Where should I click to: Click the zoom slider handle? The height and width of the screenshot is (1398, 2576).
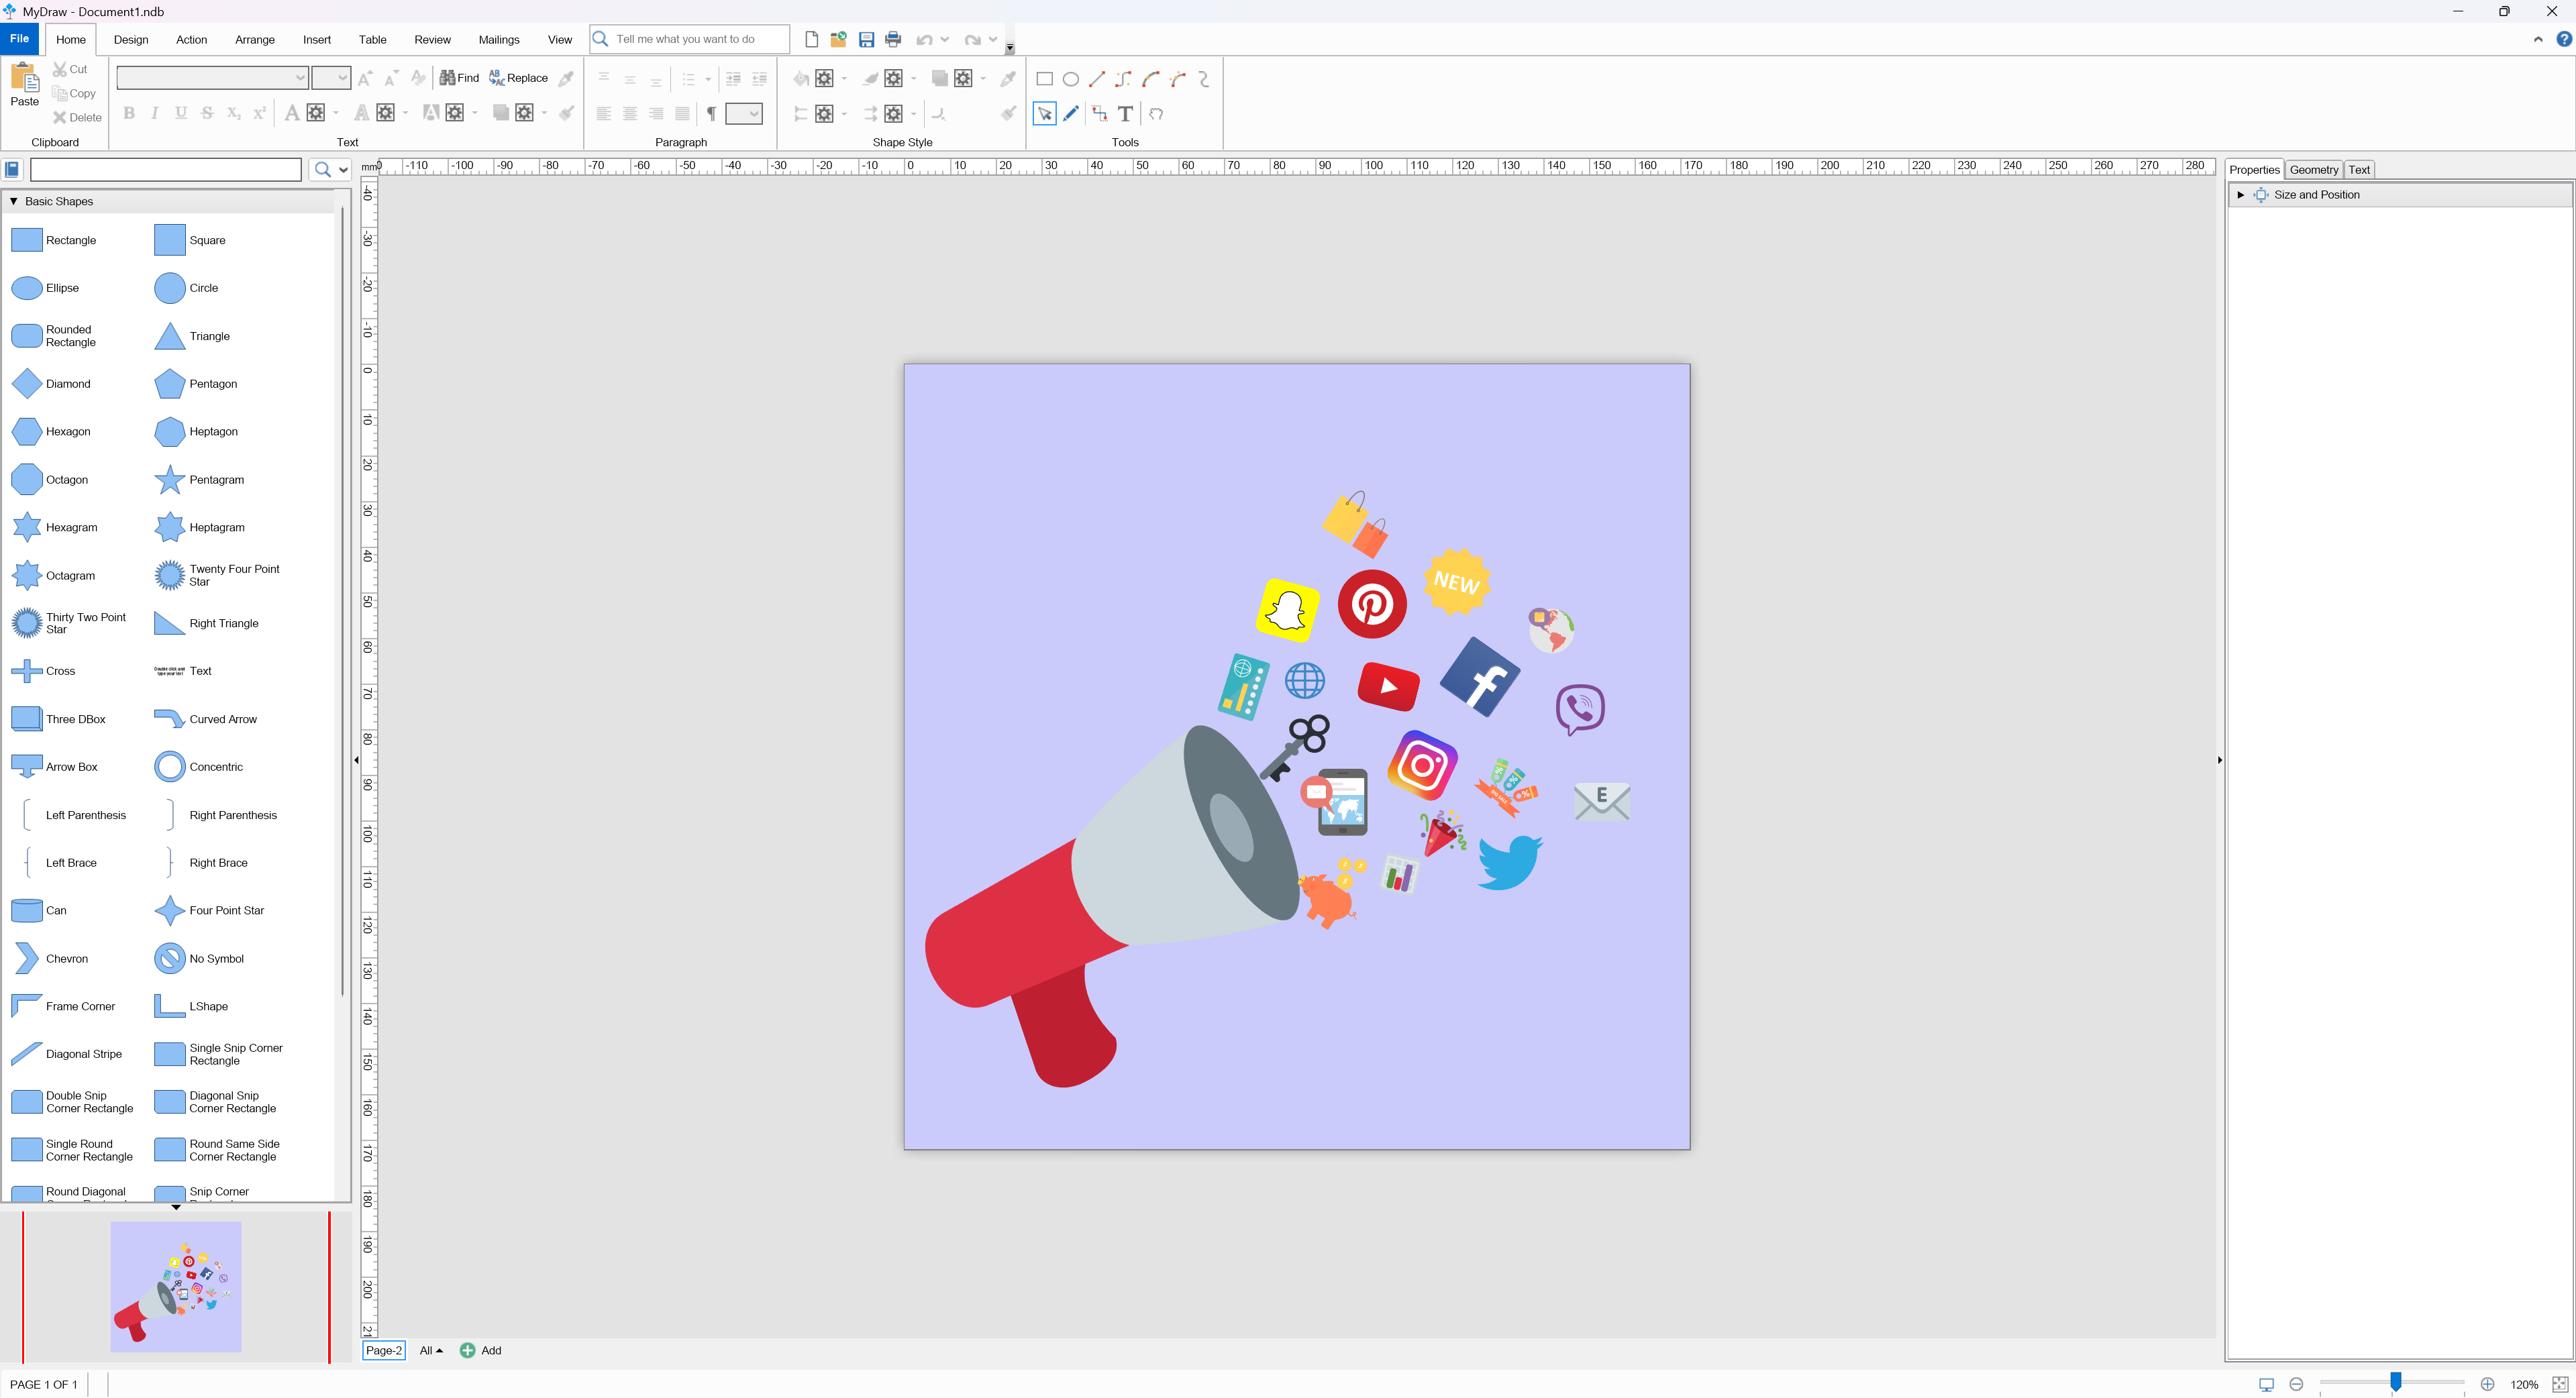pyautogui.click(x=2395, y=1382)
